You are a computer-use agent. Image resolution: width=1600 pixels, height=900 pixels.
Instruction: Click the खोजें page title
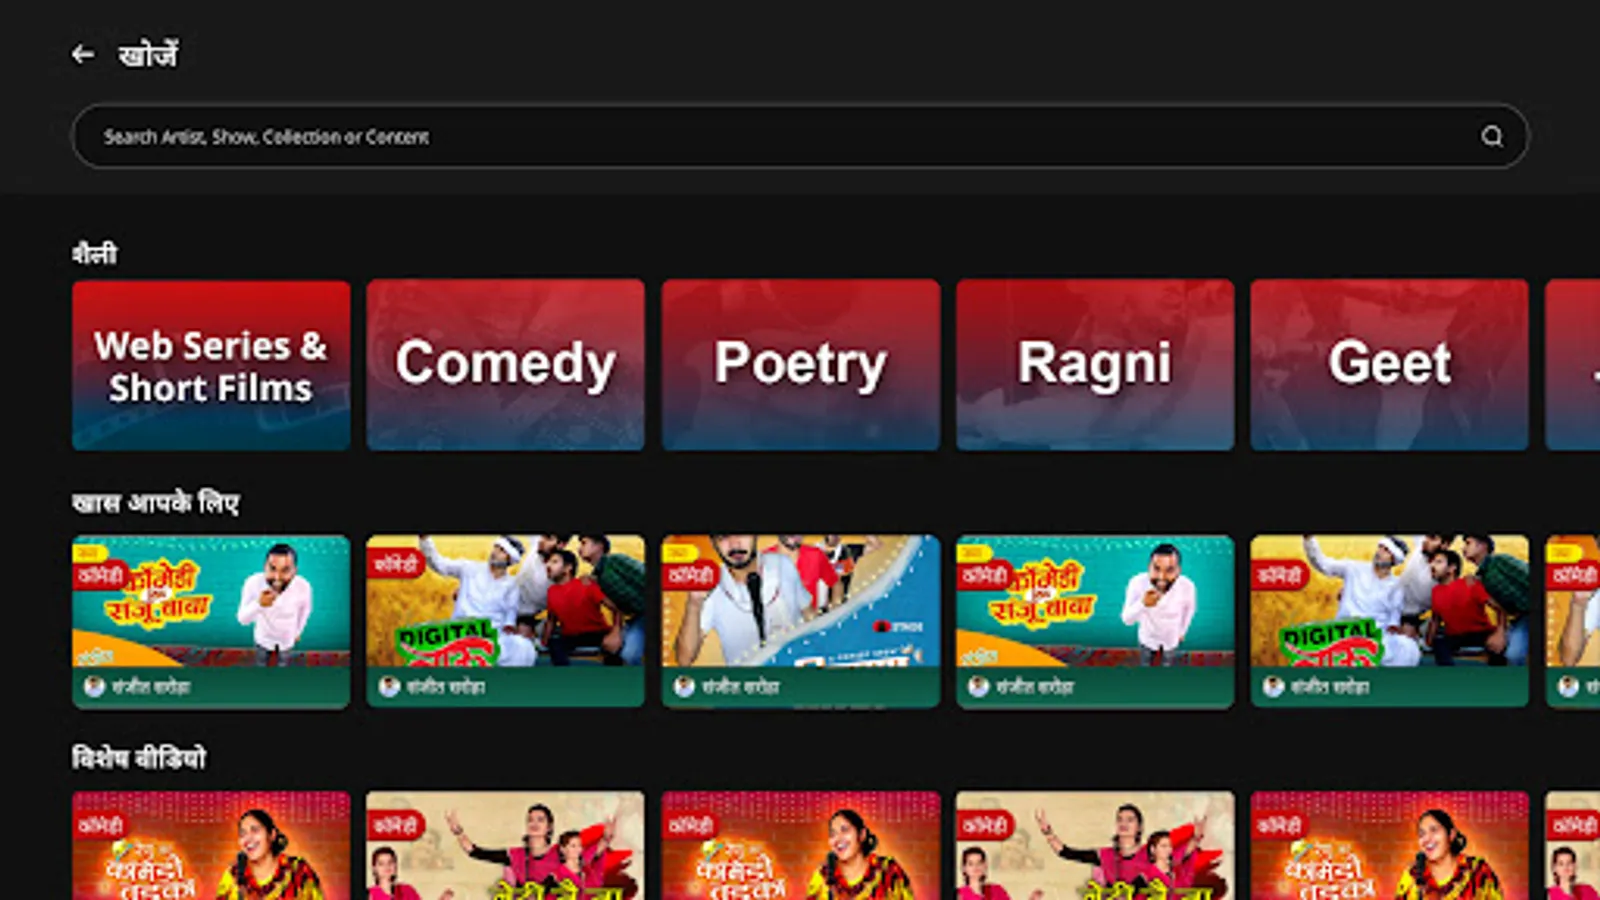click(x=148, y=54)
